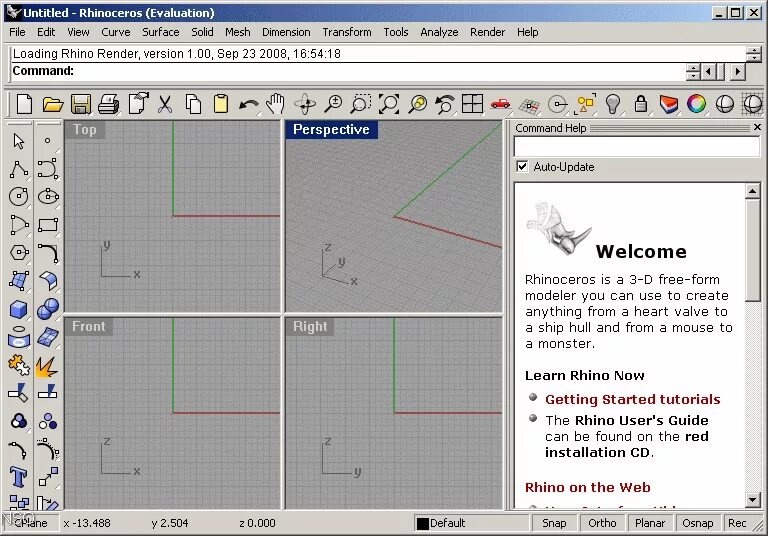Viewport: 768px width, 536px height.
Task: Toggle Osnap in the status bar
Action: tap(697, 523)
